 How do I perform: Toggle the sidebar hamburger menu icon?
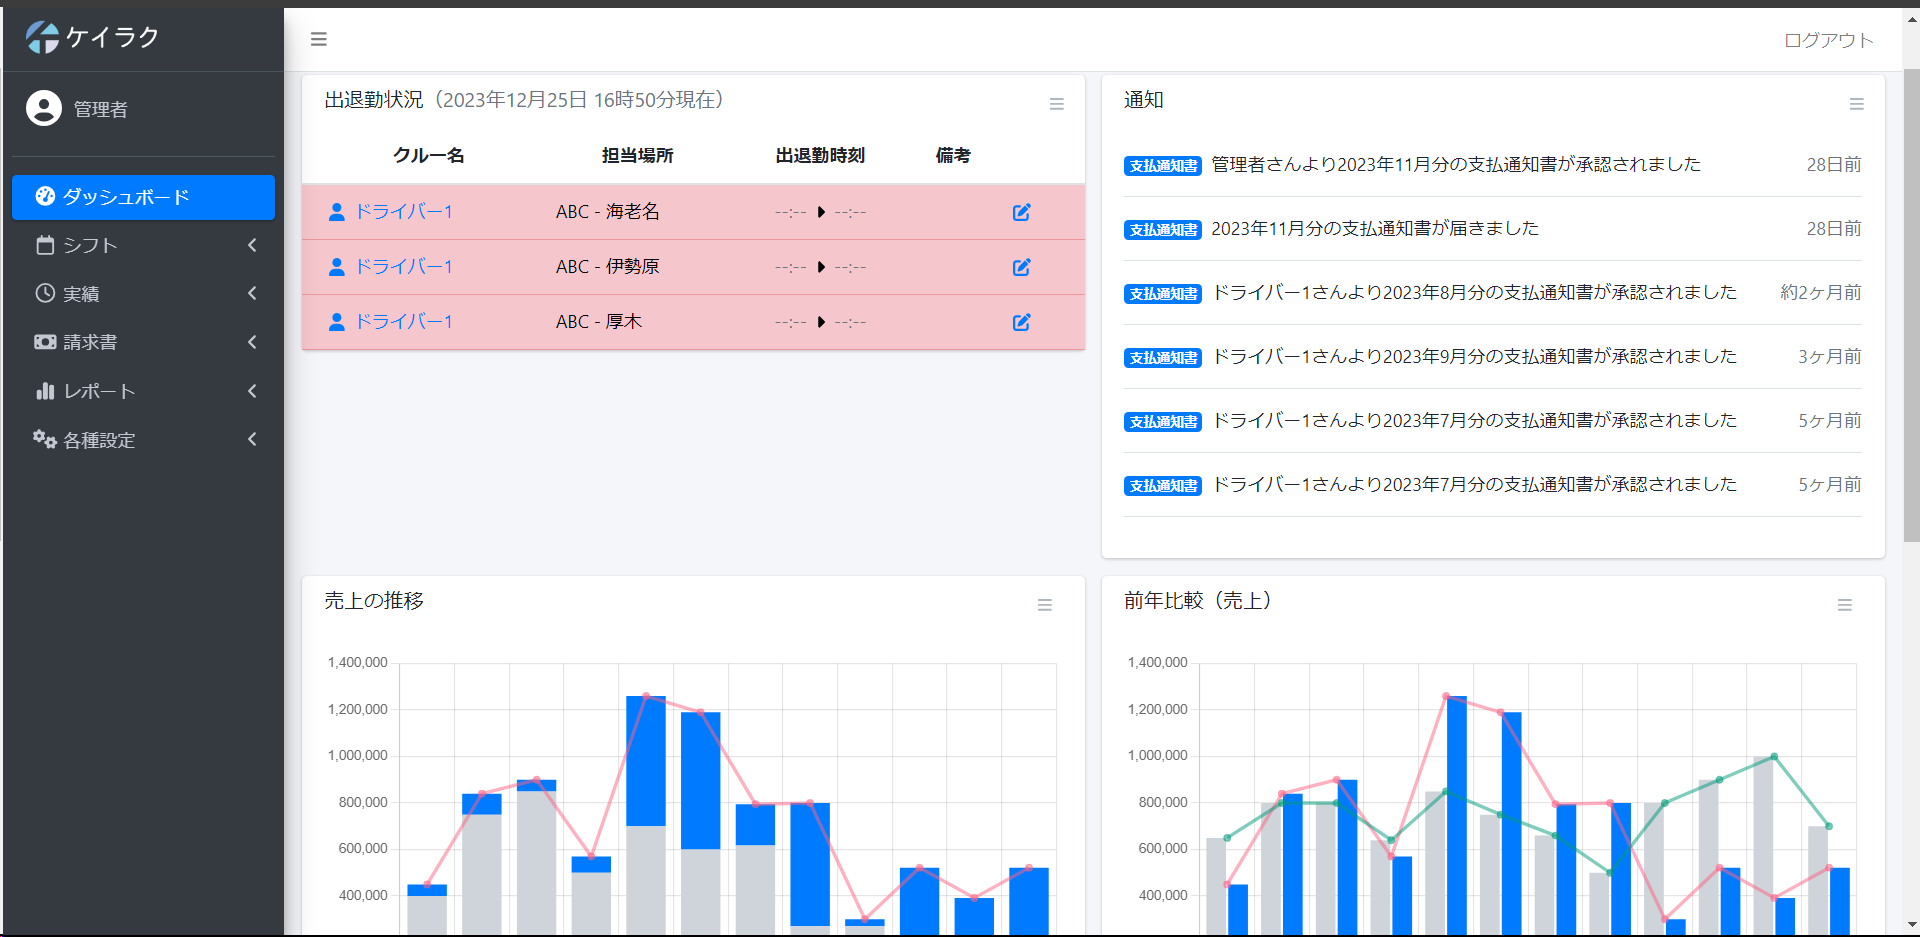pyautogui.click(x=319, y=39)
